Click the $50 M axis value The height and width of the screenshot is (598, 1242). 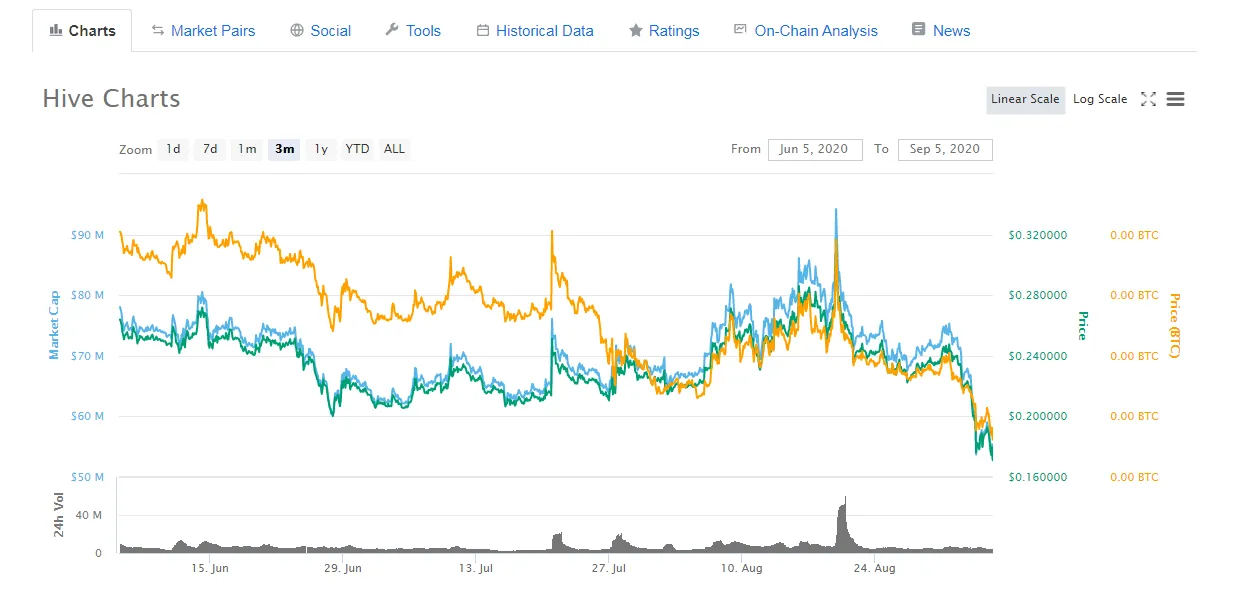tap(87, 477)
